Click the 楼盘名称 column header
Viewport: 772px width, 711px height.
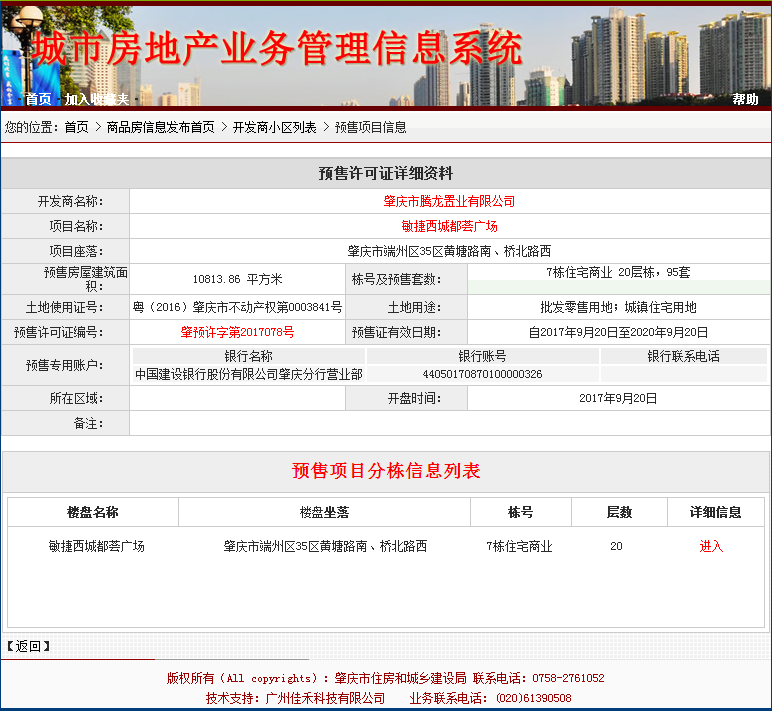[93, 512]
